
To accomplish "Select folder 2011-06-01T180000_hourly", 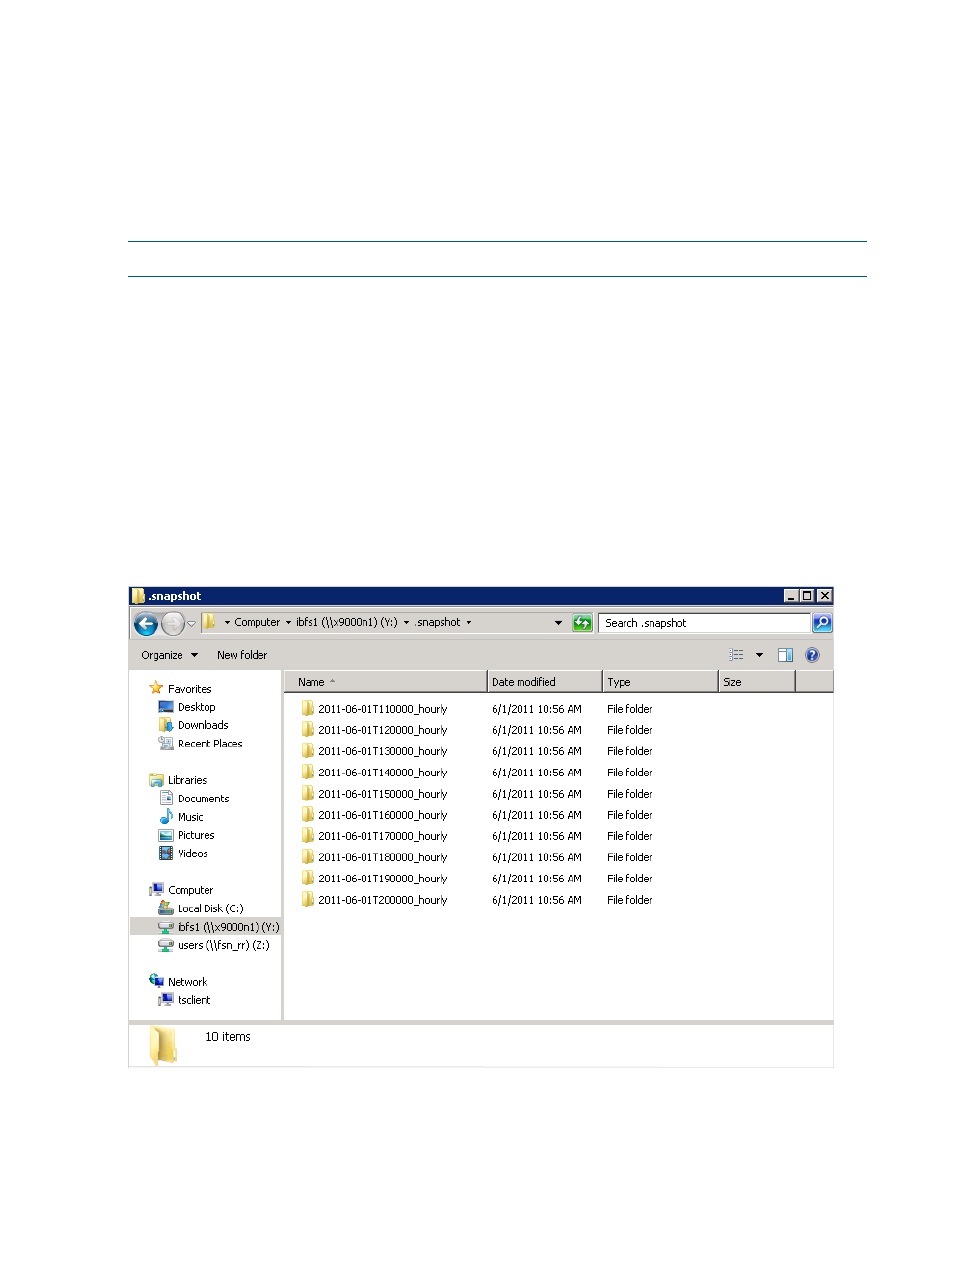I will 382,857.
